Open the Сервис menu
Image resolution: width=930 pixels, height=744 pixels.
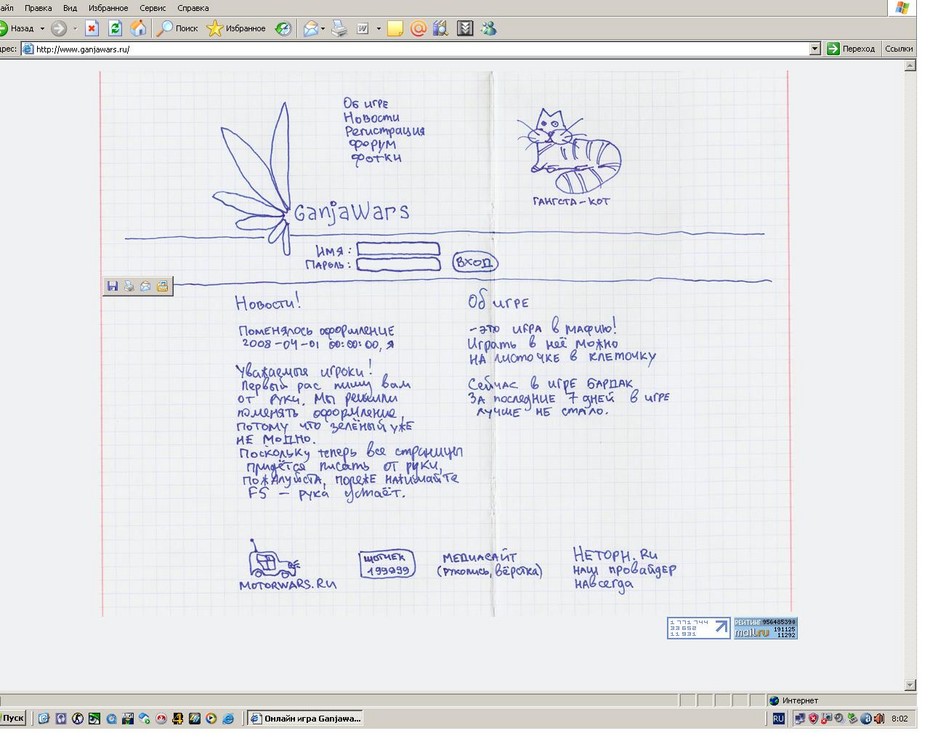coord(152,8)
